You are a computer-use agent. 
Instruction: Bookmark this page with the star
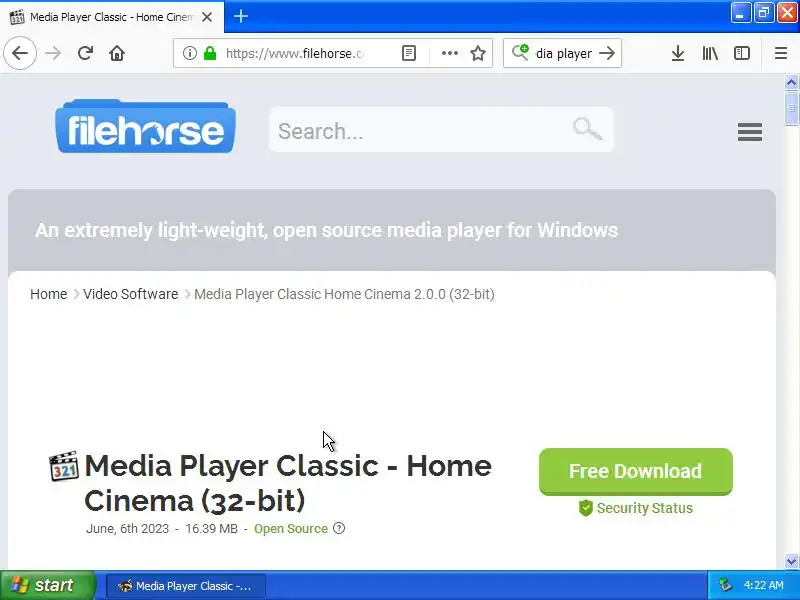[x=478, y=53]
